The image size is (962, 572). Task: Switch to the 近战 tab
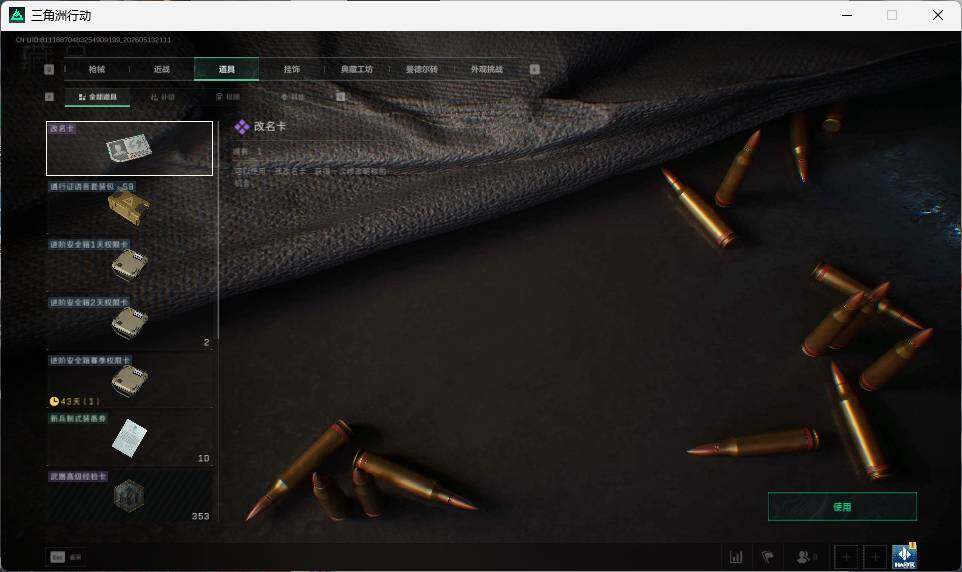(x=162, y=69)
